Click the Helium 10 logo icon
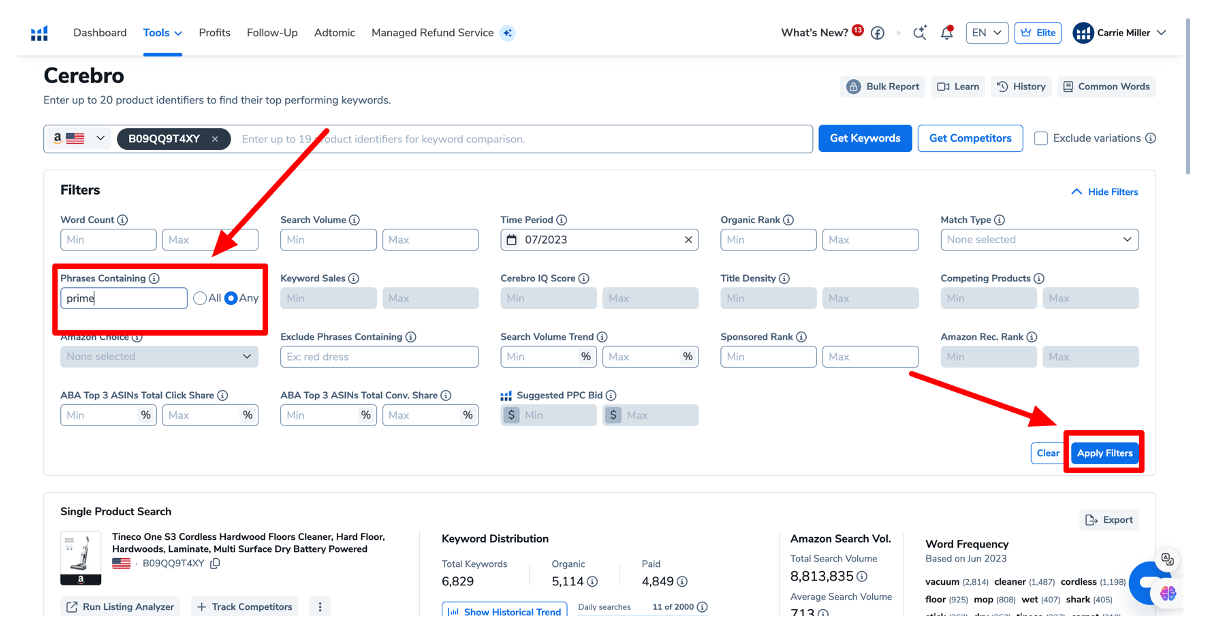Image resolution: width=1213 pixels, height=636 pixels. click(x=39, y=33)
